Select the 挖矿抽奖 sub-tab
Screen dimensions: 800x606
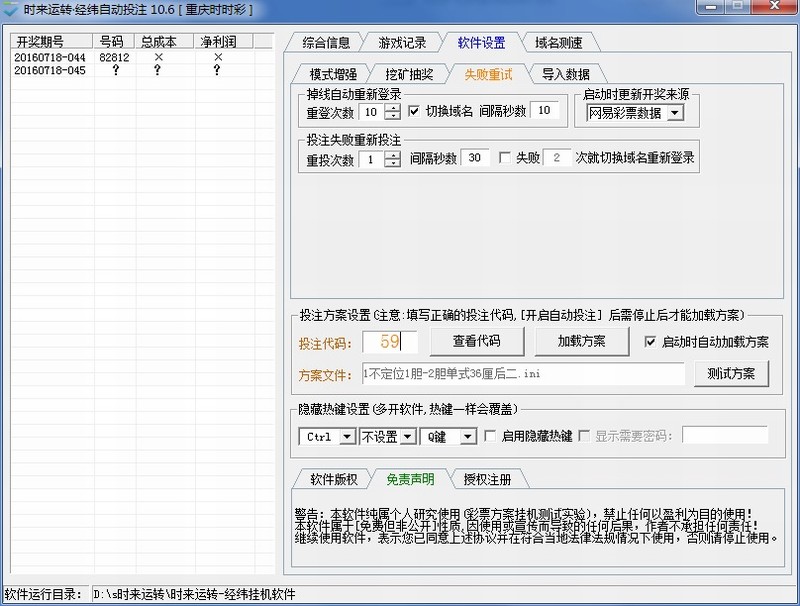409,74
